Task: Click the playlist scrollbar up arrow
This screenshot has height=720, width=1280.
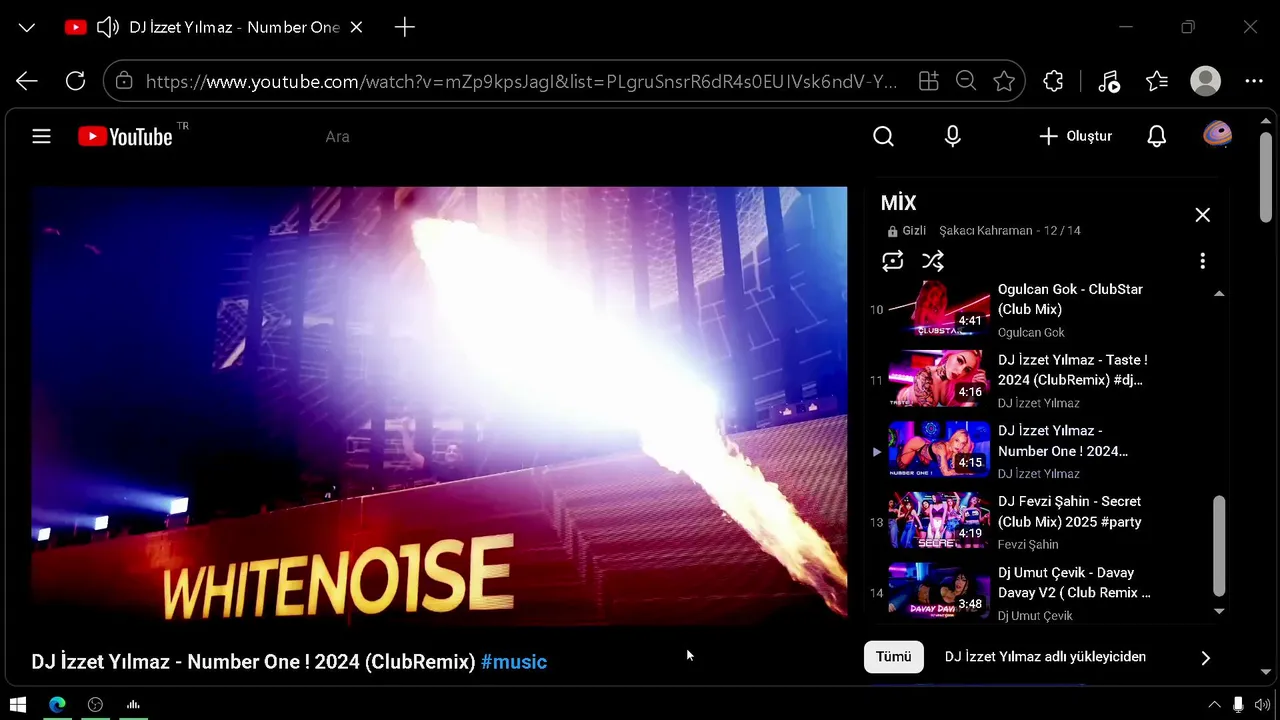Action: click(1219, 293)
